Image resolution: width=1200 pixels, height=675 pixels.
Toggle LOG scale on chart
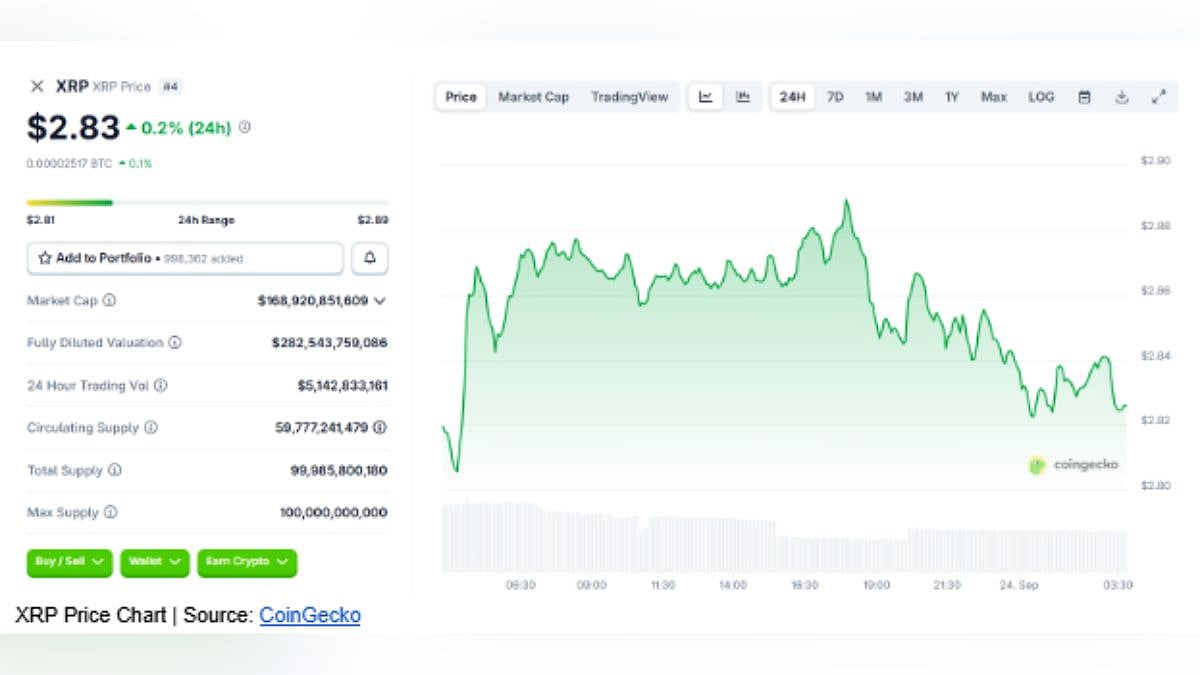[1041, 97]
